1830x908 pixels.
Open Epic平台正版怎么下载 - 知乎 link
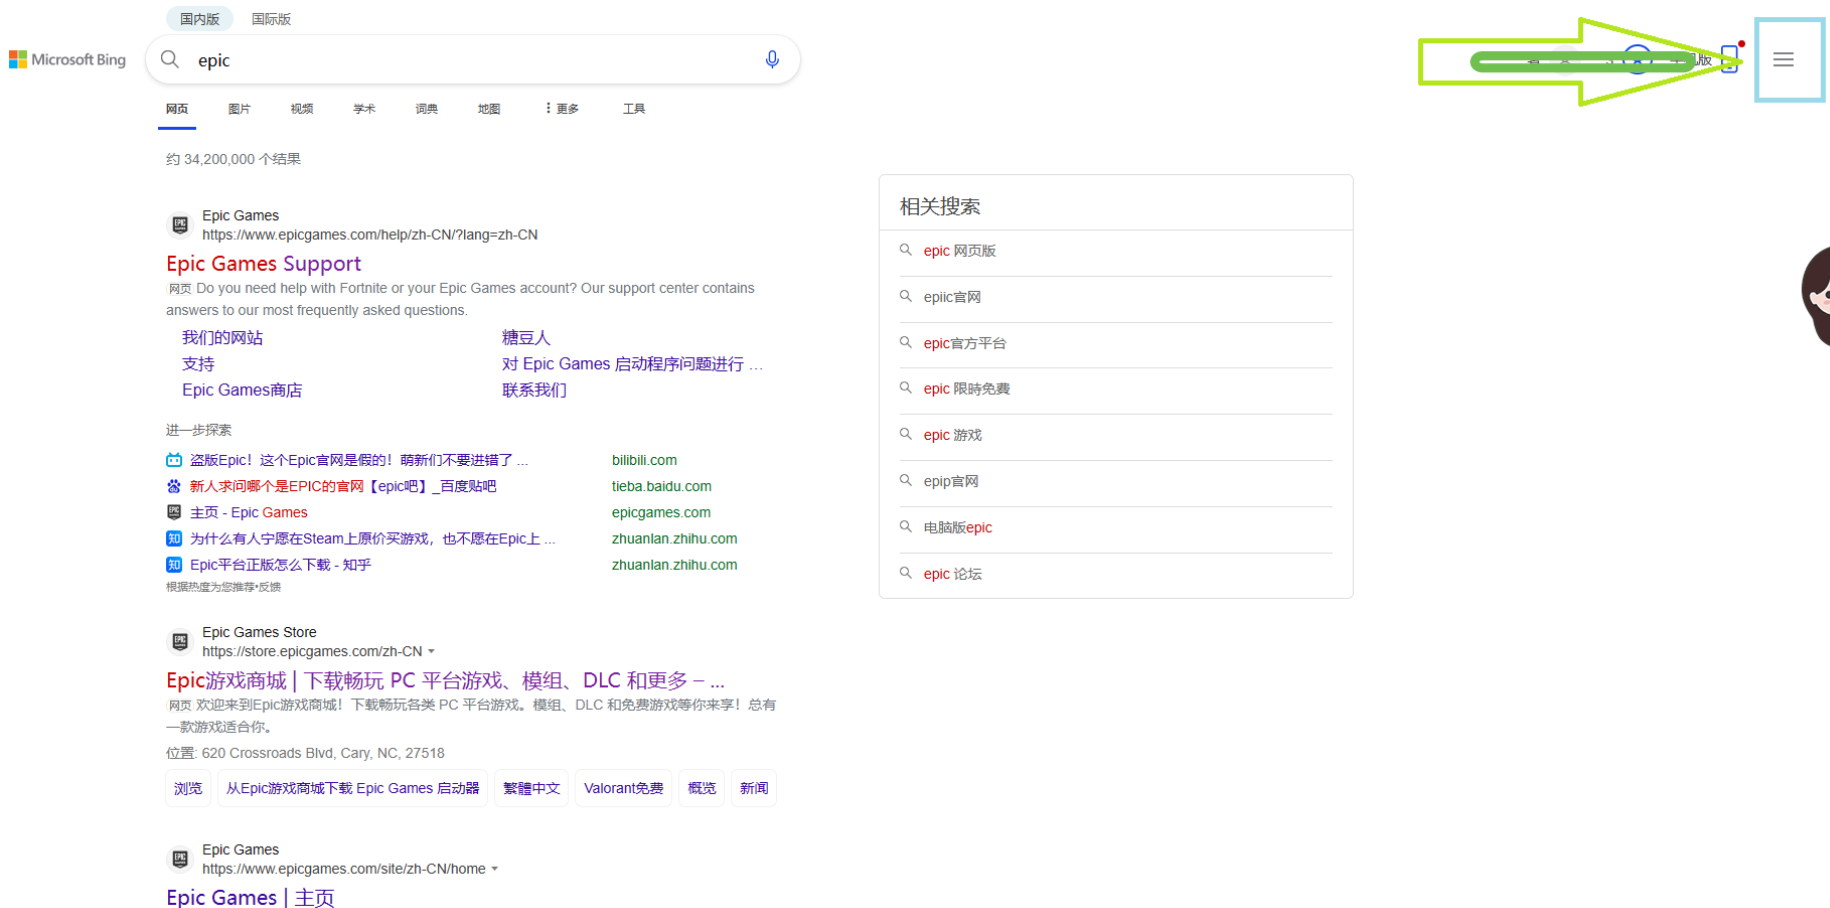[x=280, y=564]
